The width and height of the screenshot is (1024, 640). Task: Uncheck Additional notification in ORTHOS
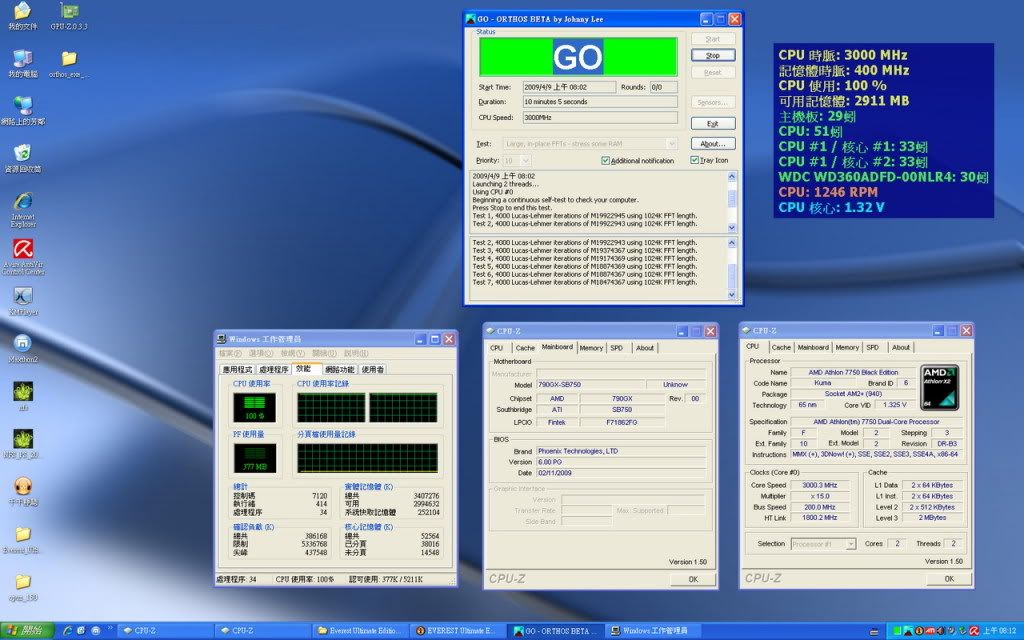click(606, 160)
